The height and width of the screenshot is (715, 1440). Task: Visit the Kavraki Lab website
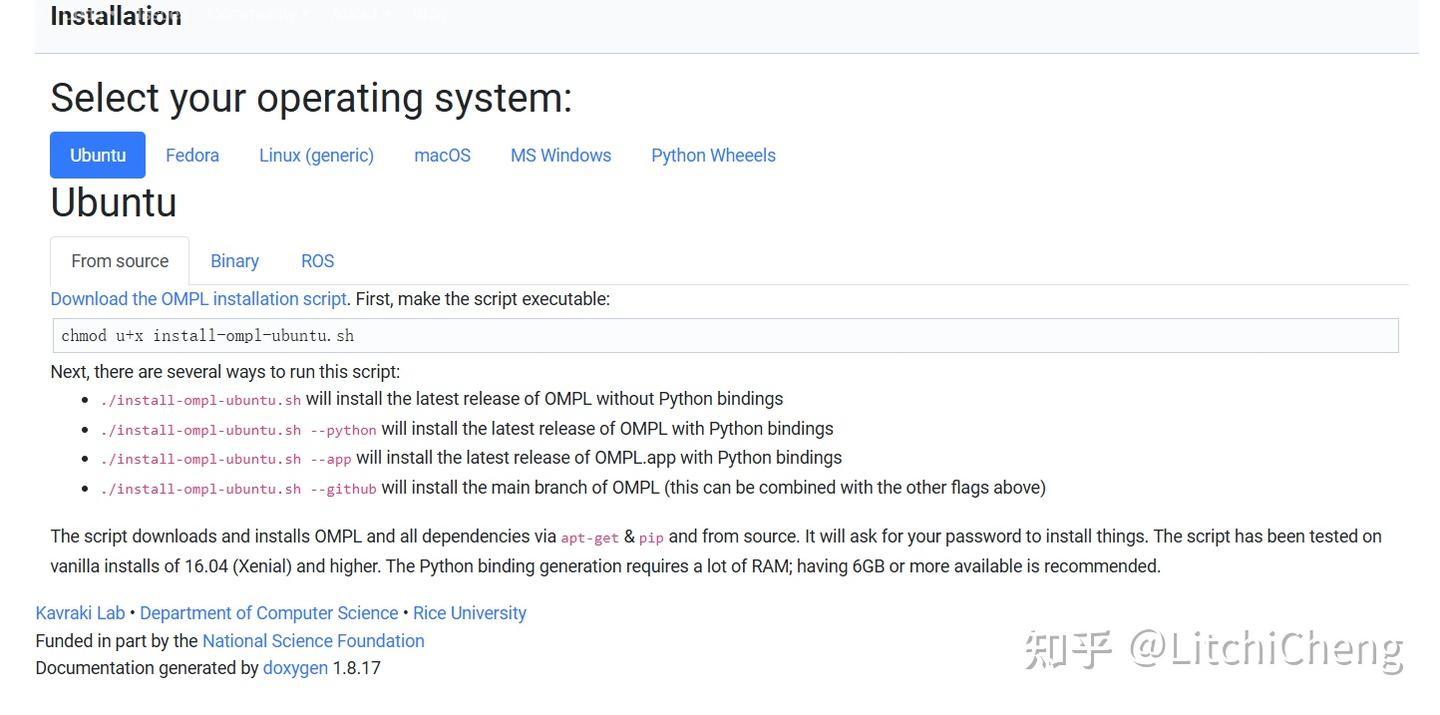tap(80, 612)
